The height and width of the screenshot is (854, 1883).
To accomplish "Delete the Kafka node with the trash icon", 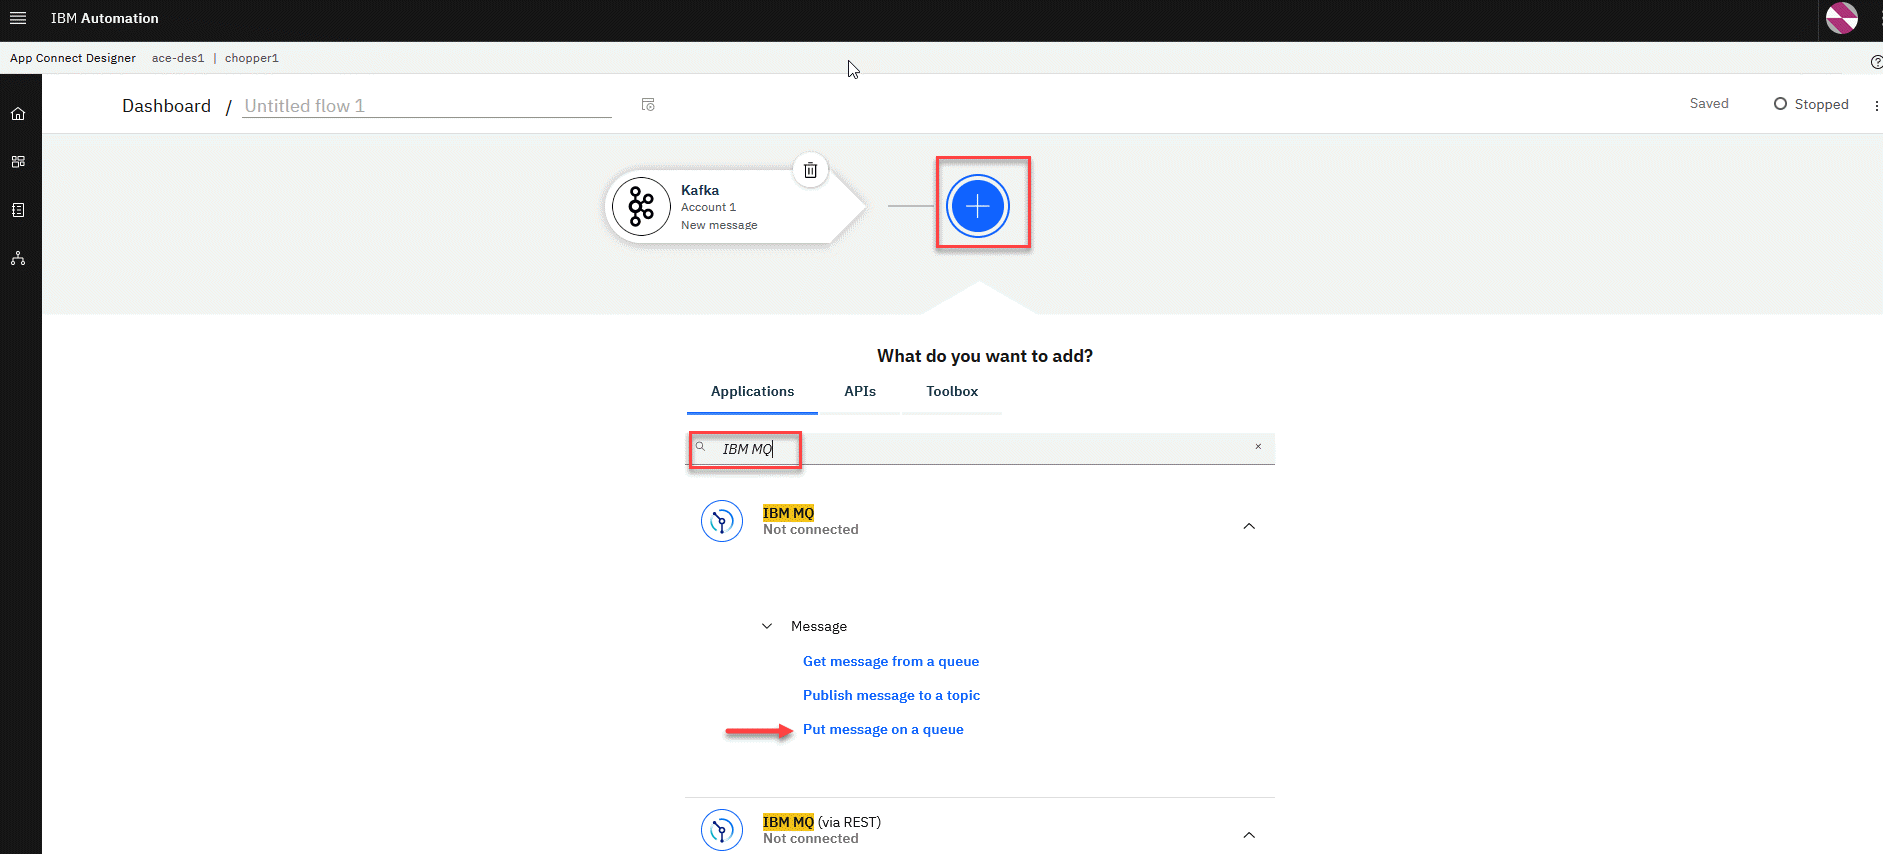I will click(810, 170).
